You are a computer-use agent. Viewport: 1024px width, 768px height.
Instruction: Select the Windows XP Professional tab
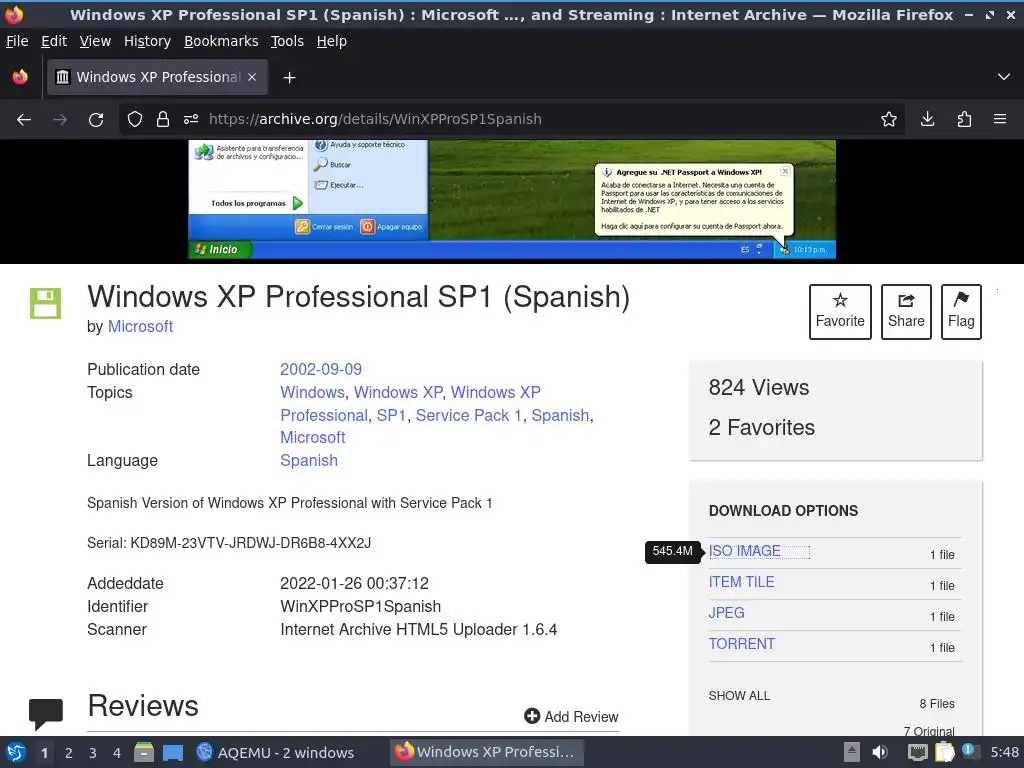[157, 77]
